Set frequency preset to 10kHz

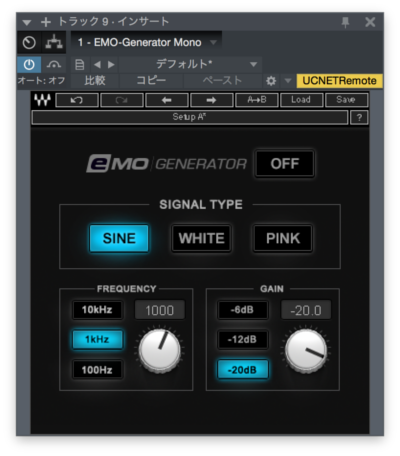tap(97, 310)
